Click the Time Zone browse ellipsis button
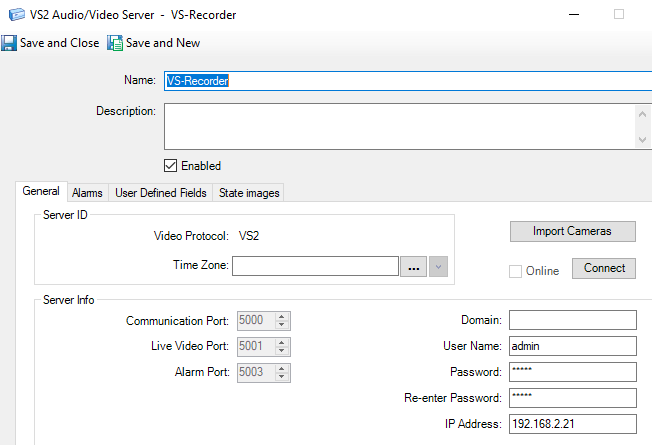This screenshot has height=445, width=652. point(414,267)
